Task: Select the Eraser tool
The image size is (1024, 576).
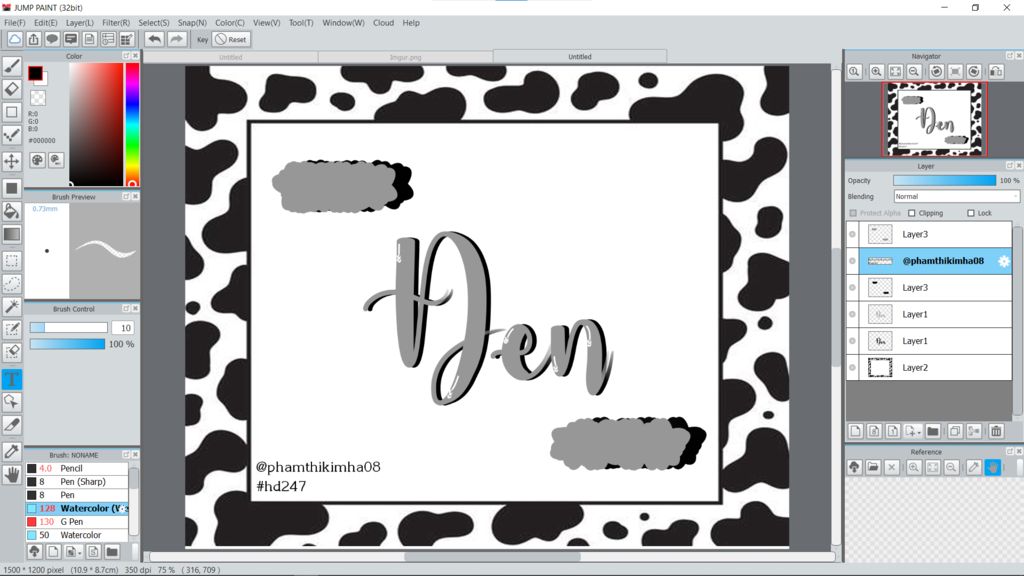Action: click(x=12, y=89)
